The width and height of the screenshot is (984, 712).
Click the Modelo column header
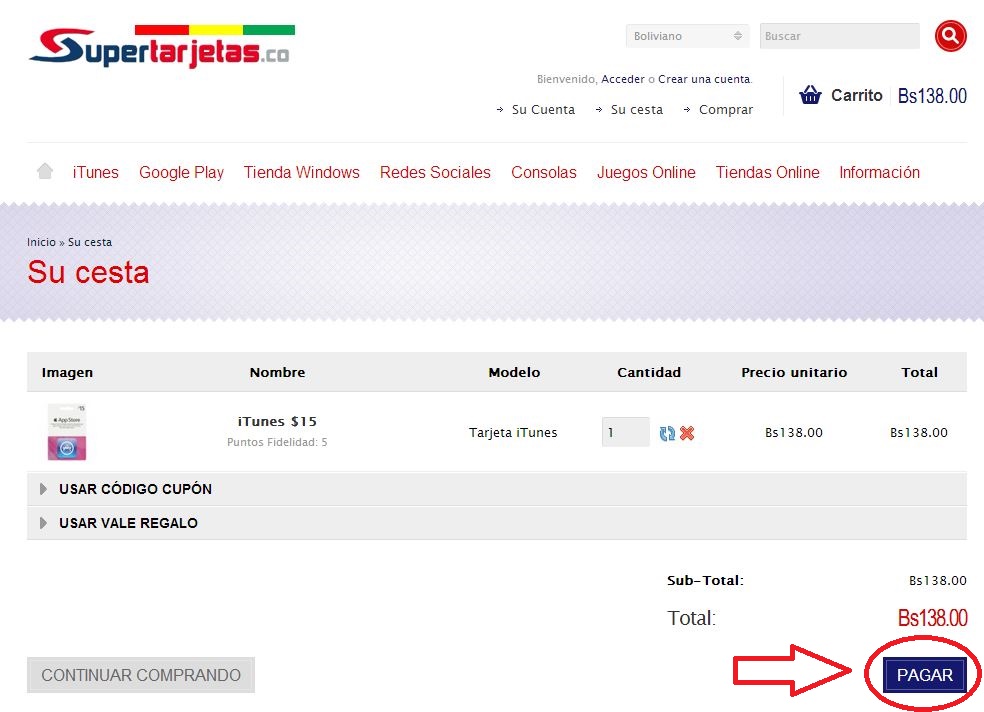click(514, 373)
